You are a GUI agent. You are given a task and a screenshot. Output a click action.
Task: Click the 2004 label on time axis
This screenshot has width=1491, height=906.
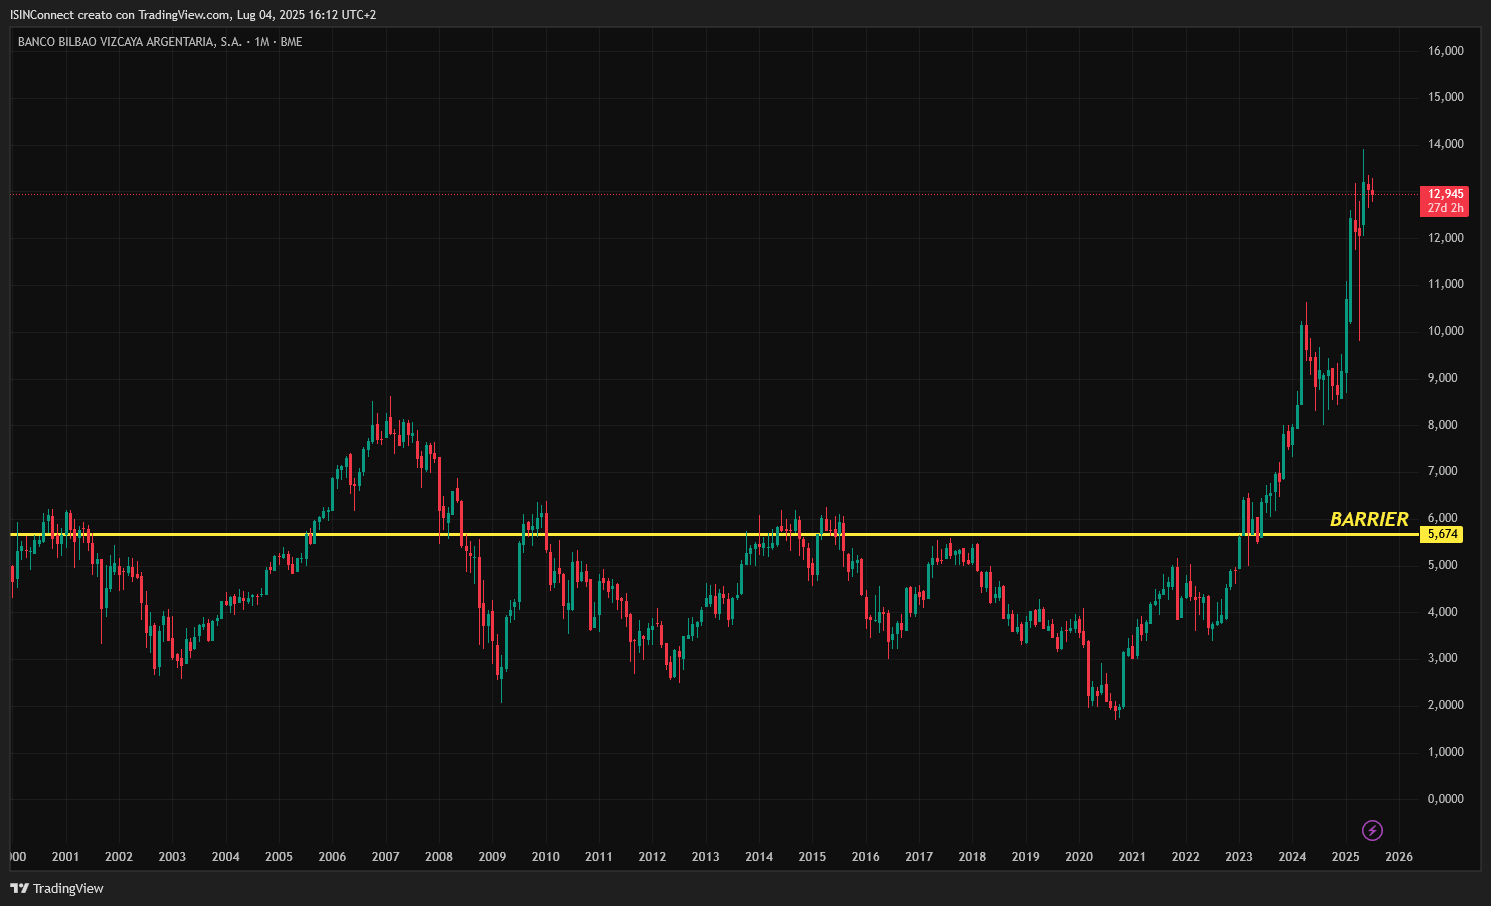click(225, 857)
